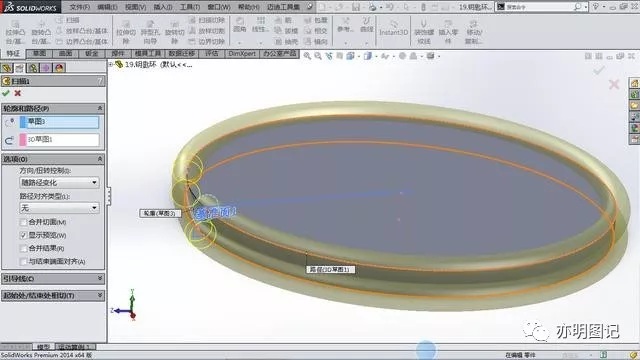Open the 方向/扭转控制 dropdown showing 随路径变化
The width and height of the screenshot is (640, 360).
click(59, 182)
